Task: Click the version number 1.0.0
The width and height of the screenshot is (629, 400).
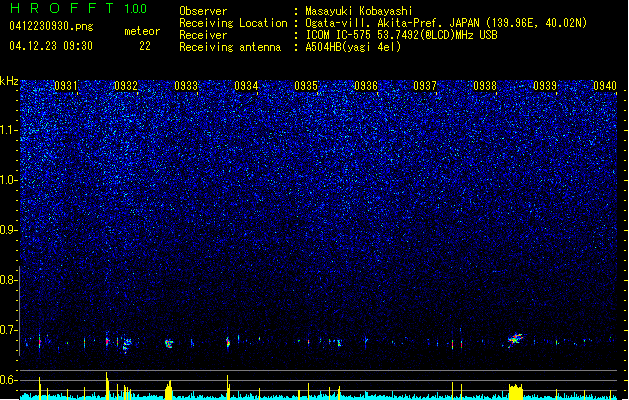Action: 136,8
